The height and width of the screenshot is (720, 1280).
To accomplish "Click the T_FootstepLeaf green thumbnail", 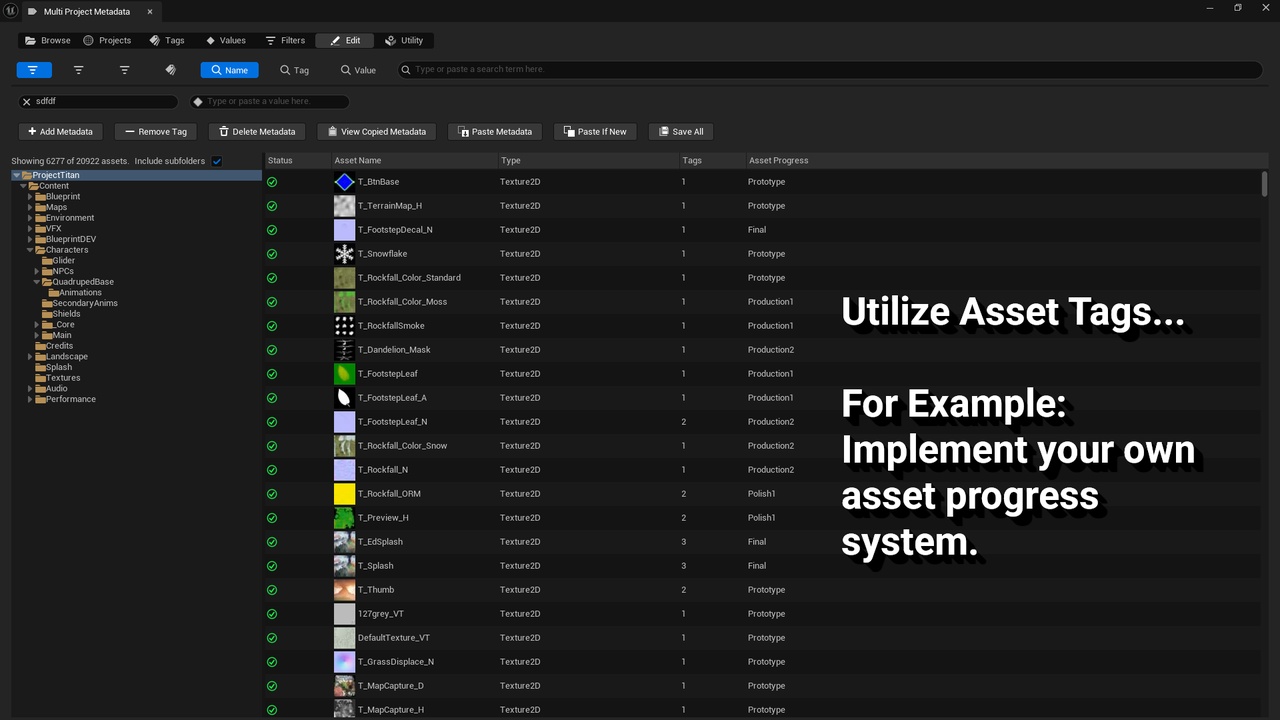I will pyautogui.click(x=344, y=374).
